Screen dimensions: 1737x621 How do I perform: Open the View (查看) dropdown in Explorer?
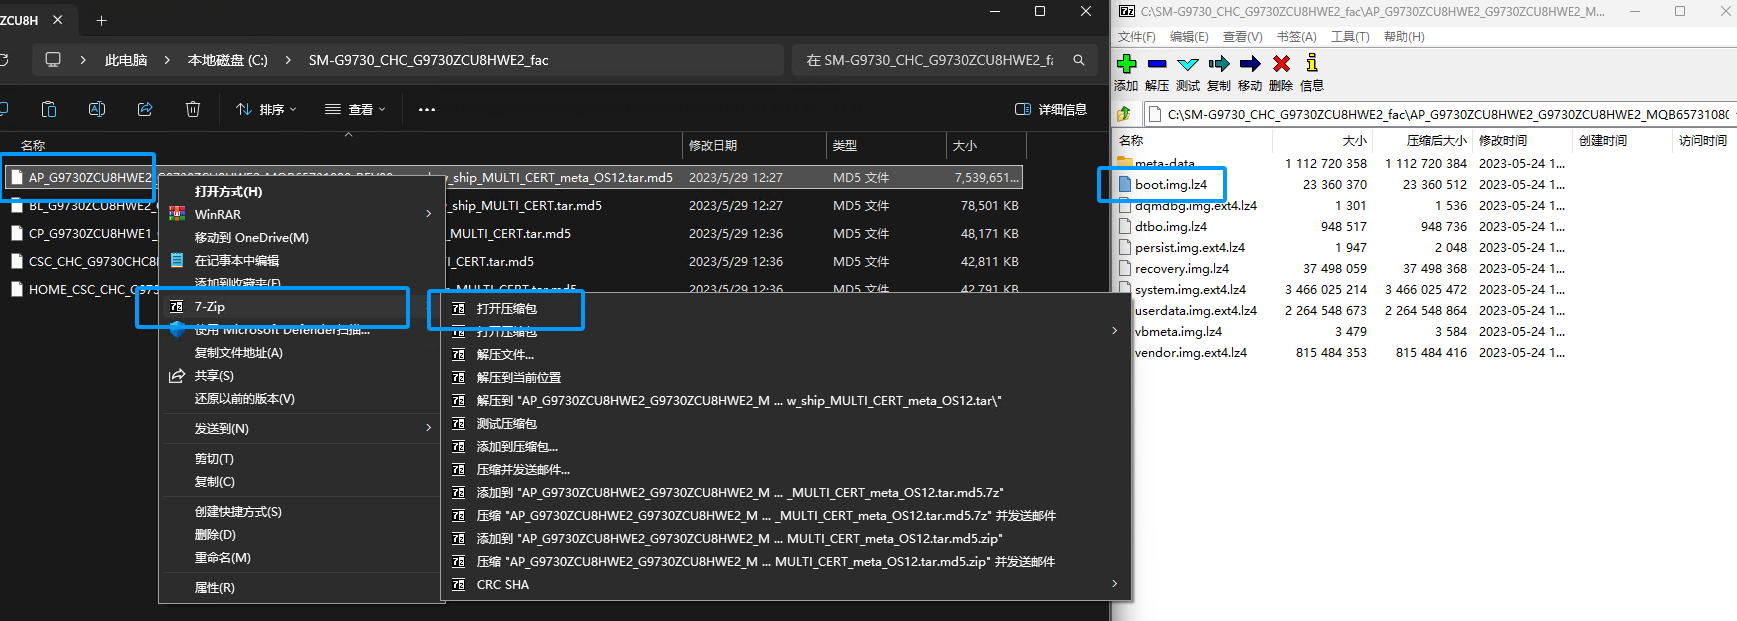click(355, 109)
